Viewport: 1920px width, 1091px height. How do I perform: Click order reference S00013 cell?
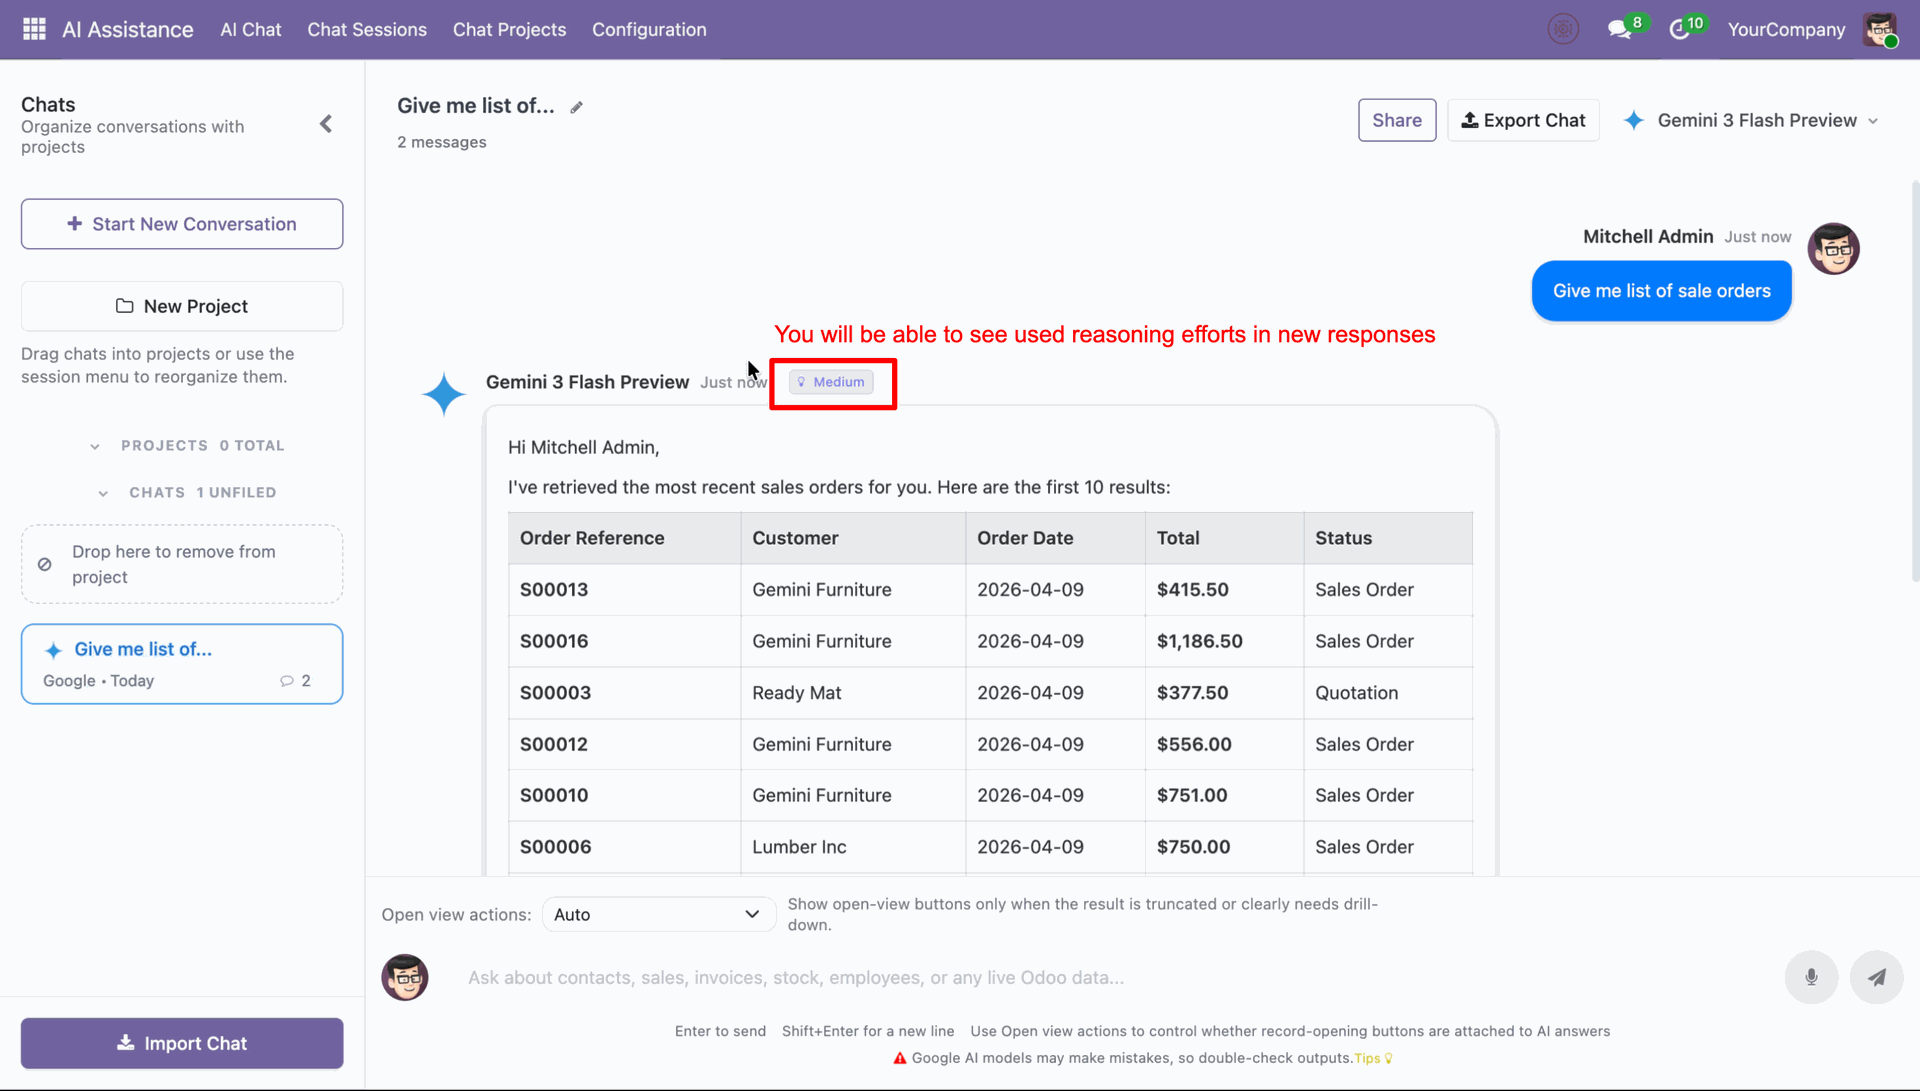[624, 590]
